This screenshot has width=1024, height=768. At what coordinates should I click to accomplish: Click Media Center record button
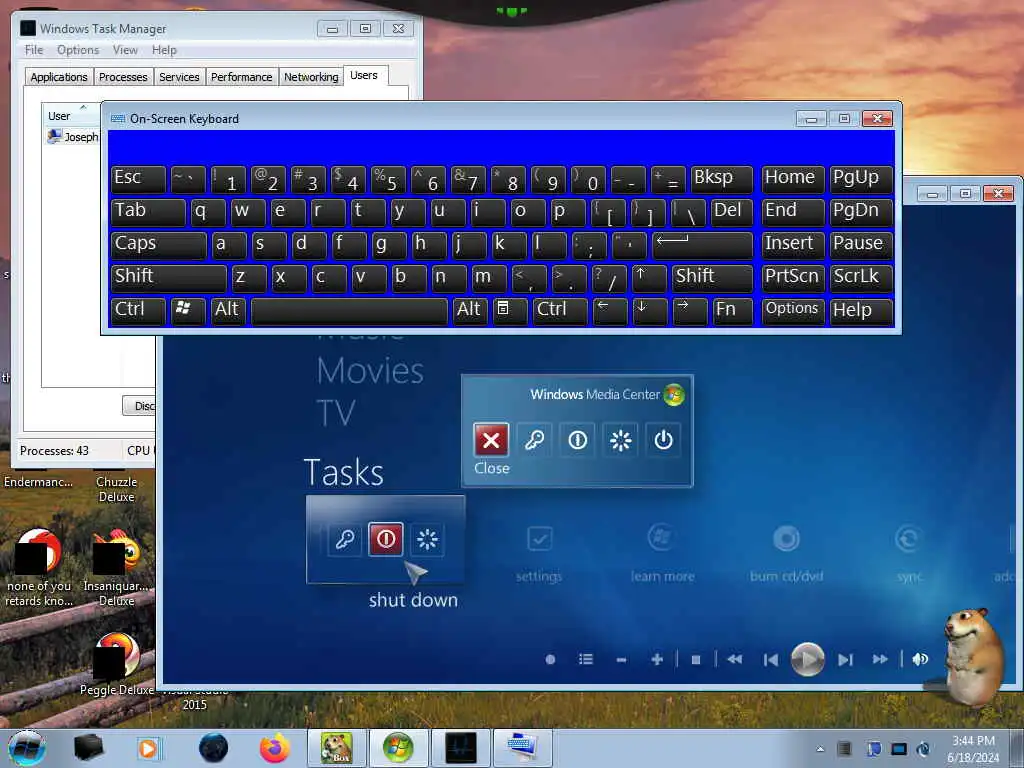[551, 660]
